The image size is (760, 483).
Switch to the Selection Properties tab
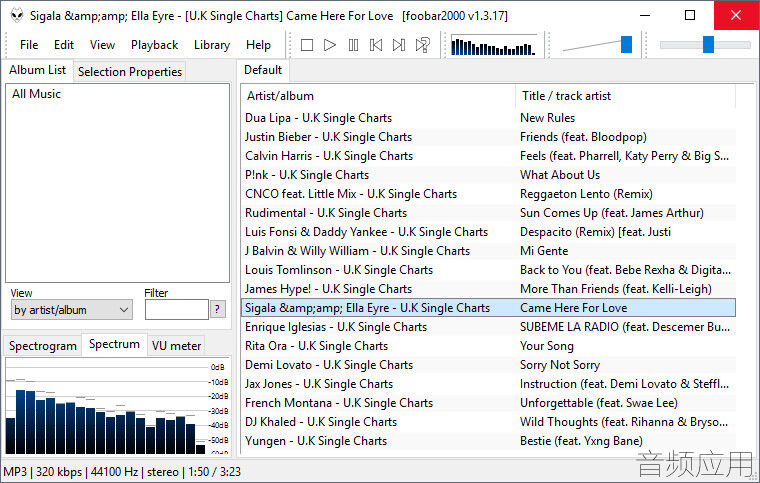coord(129,72)
